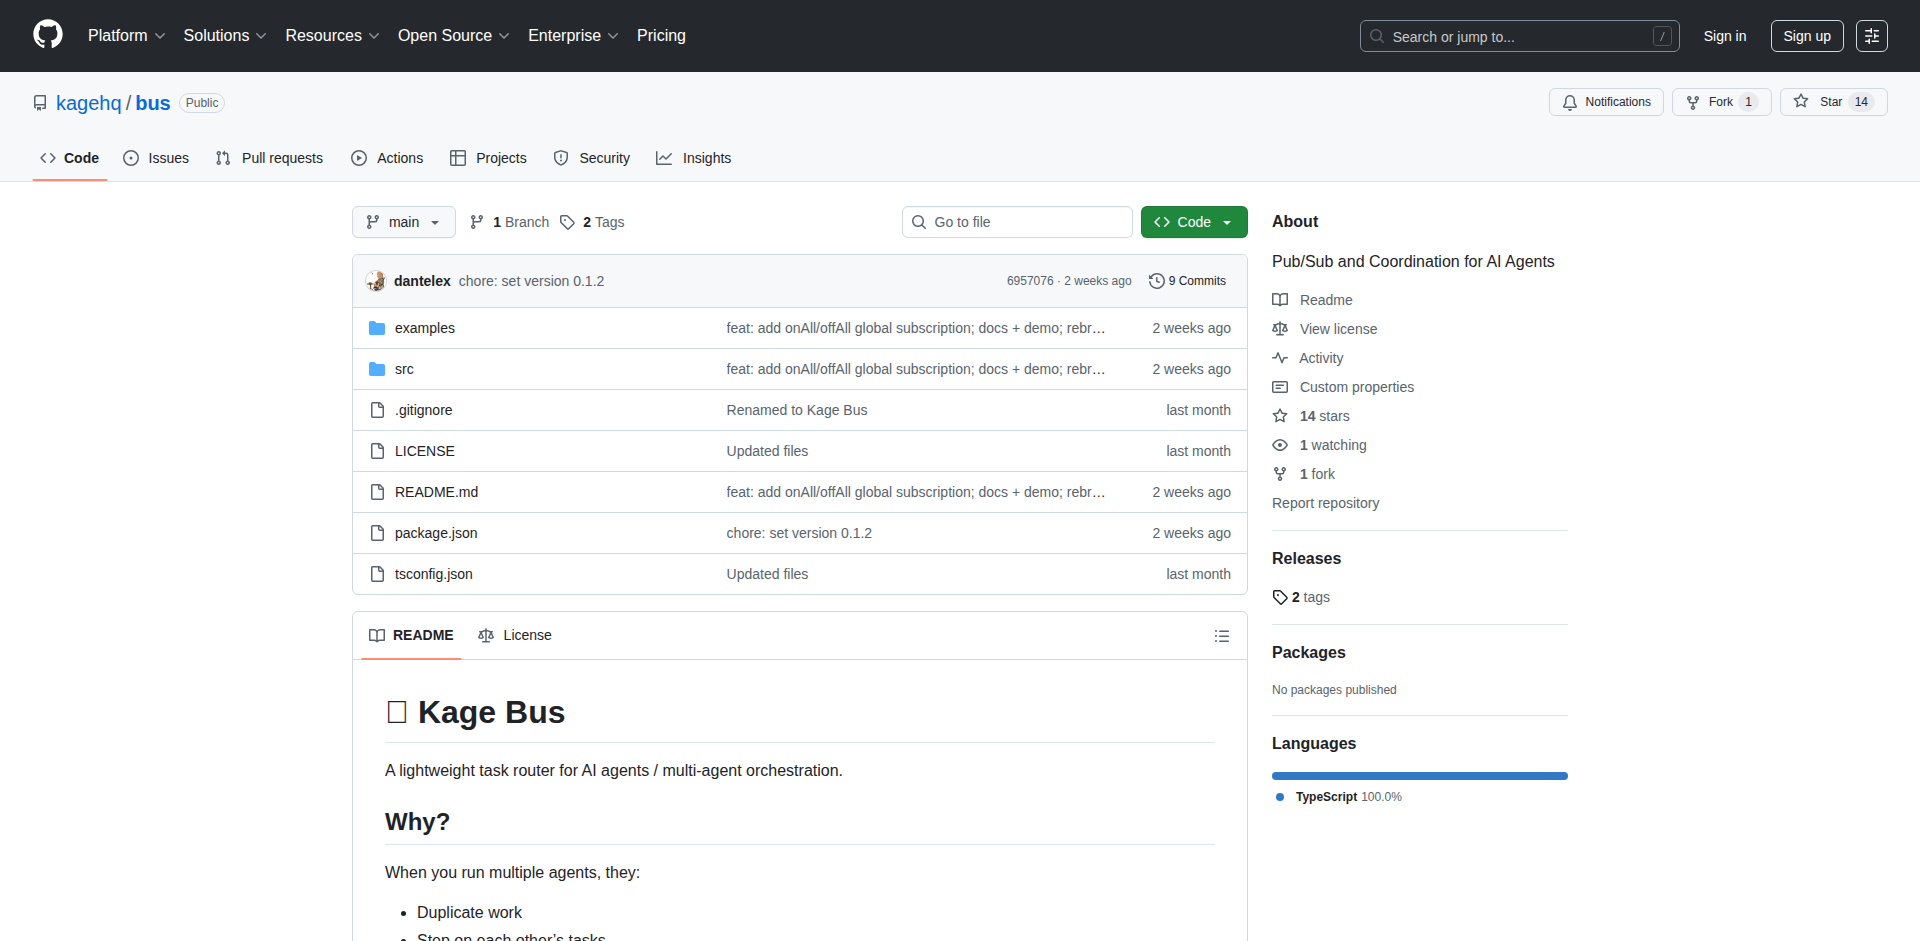Open the kagehq owner link
This screenshot has height=941, width=1920.
[88, 103]
